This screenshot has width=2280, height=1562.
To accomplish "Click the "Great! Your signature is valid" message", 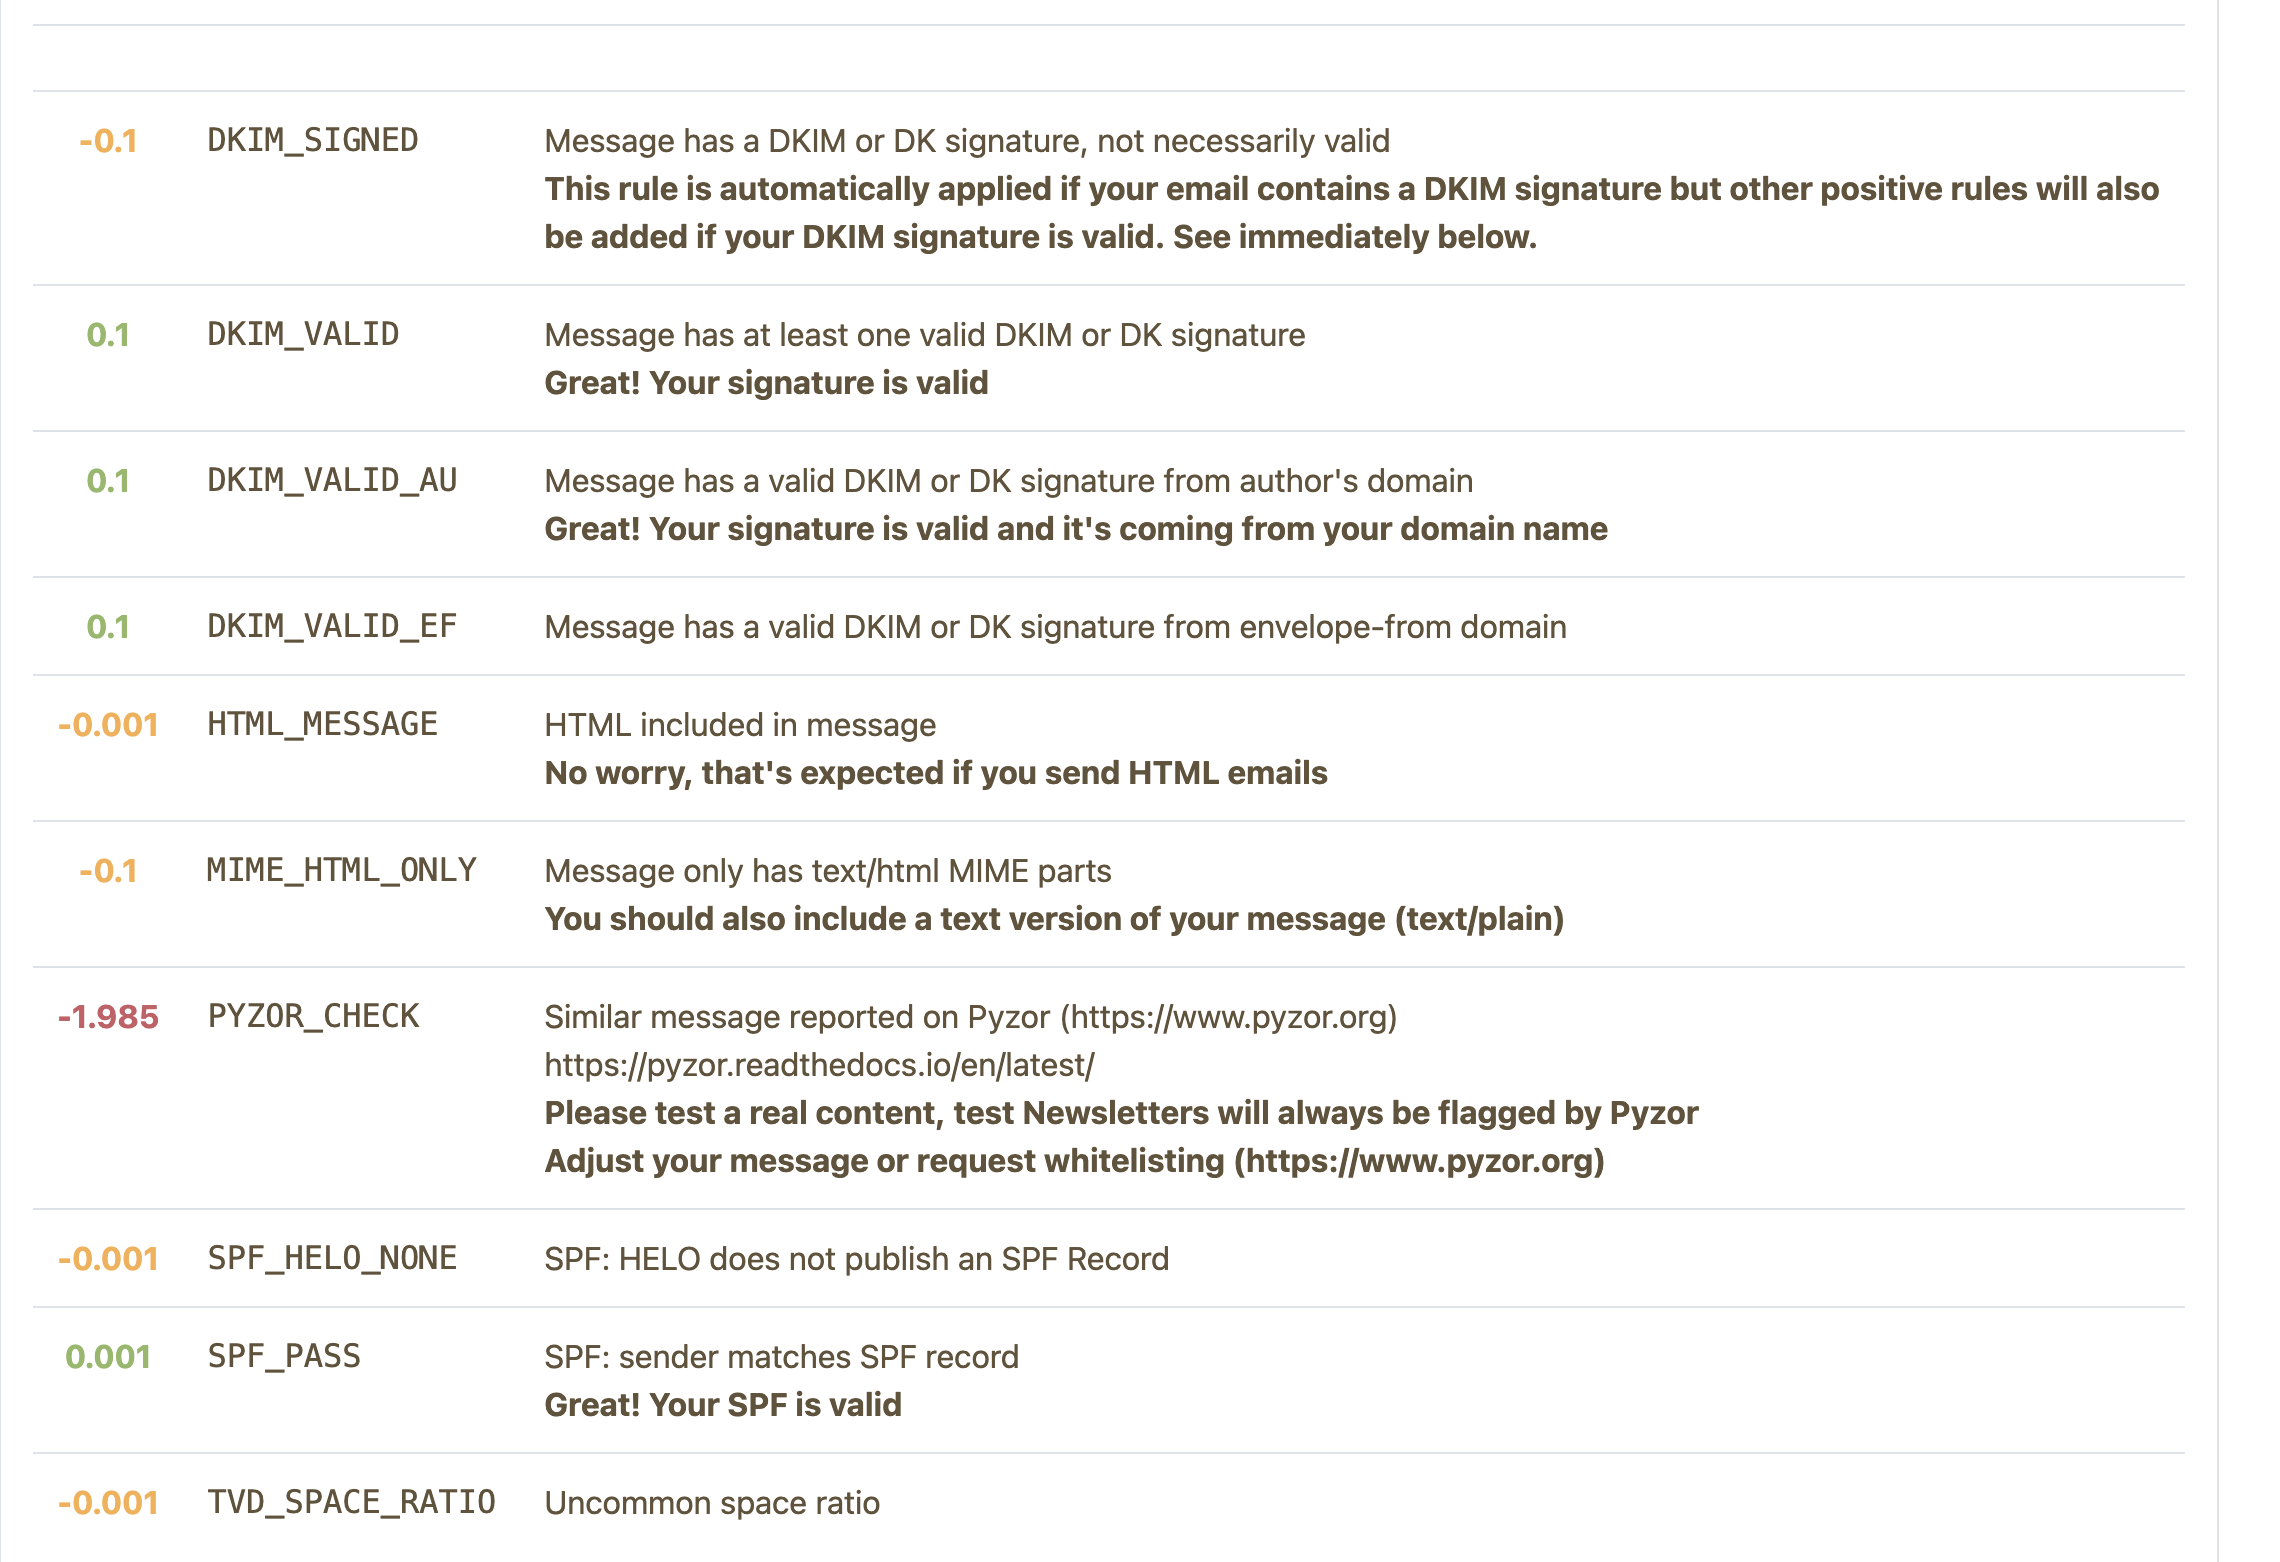I will tap(766, 383).
